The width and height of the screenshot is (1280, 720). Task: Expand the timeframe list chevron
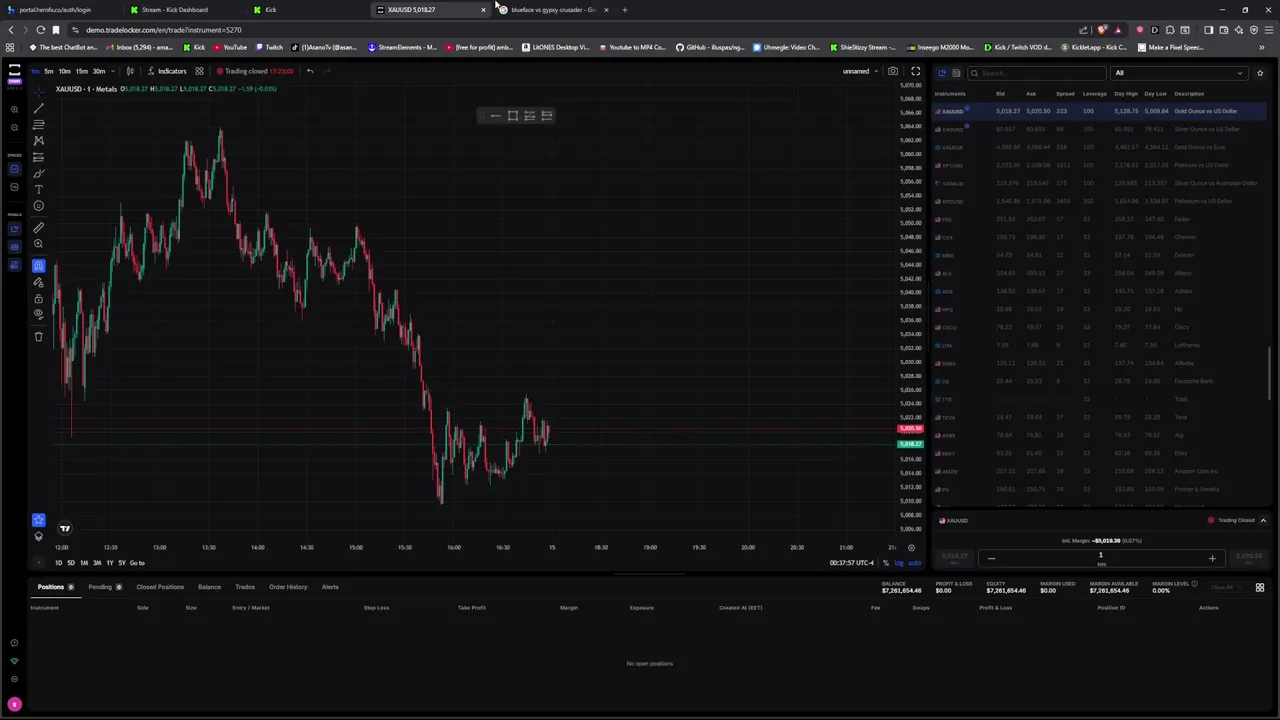pyautogui.click(x=113, y=71)
